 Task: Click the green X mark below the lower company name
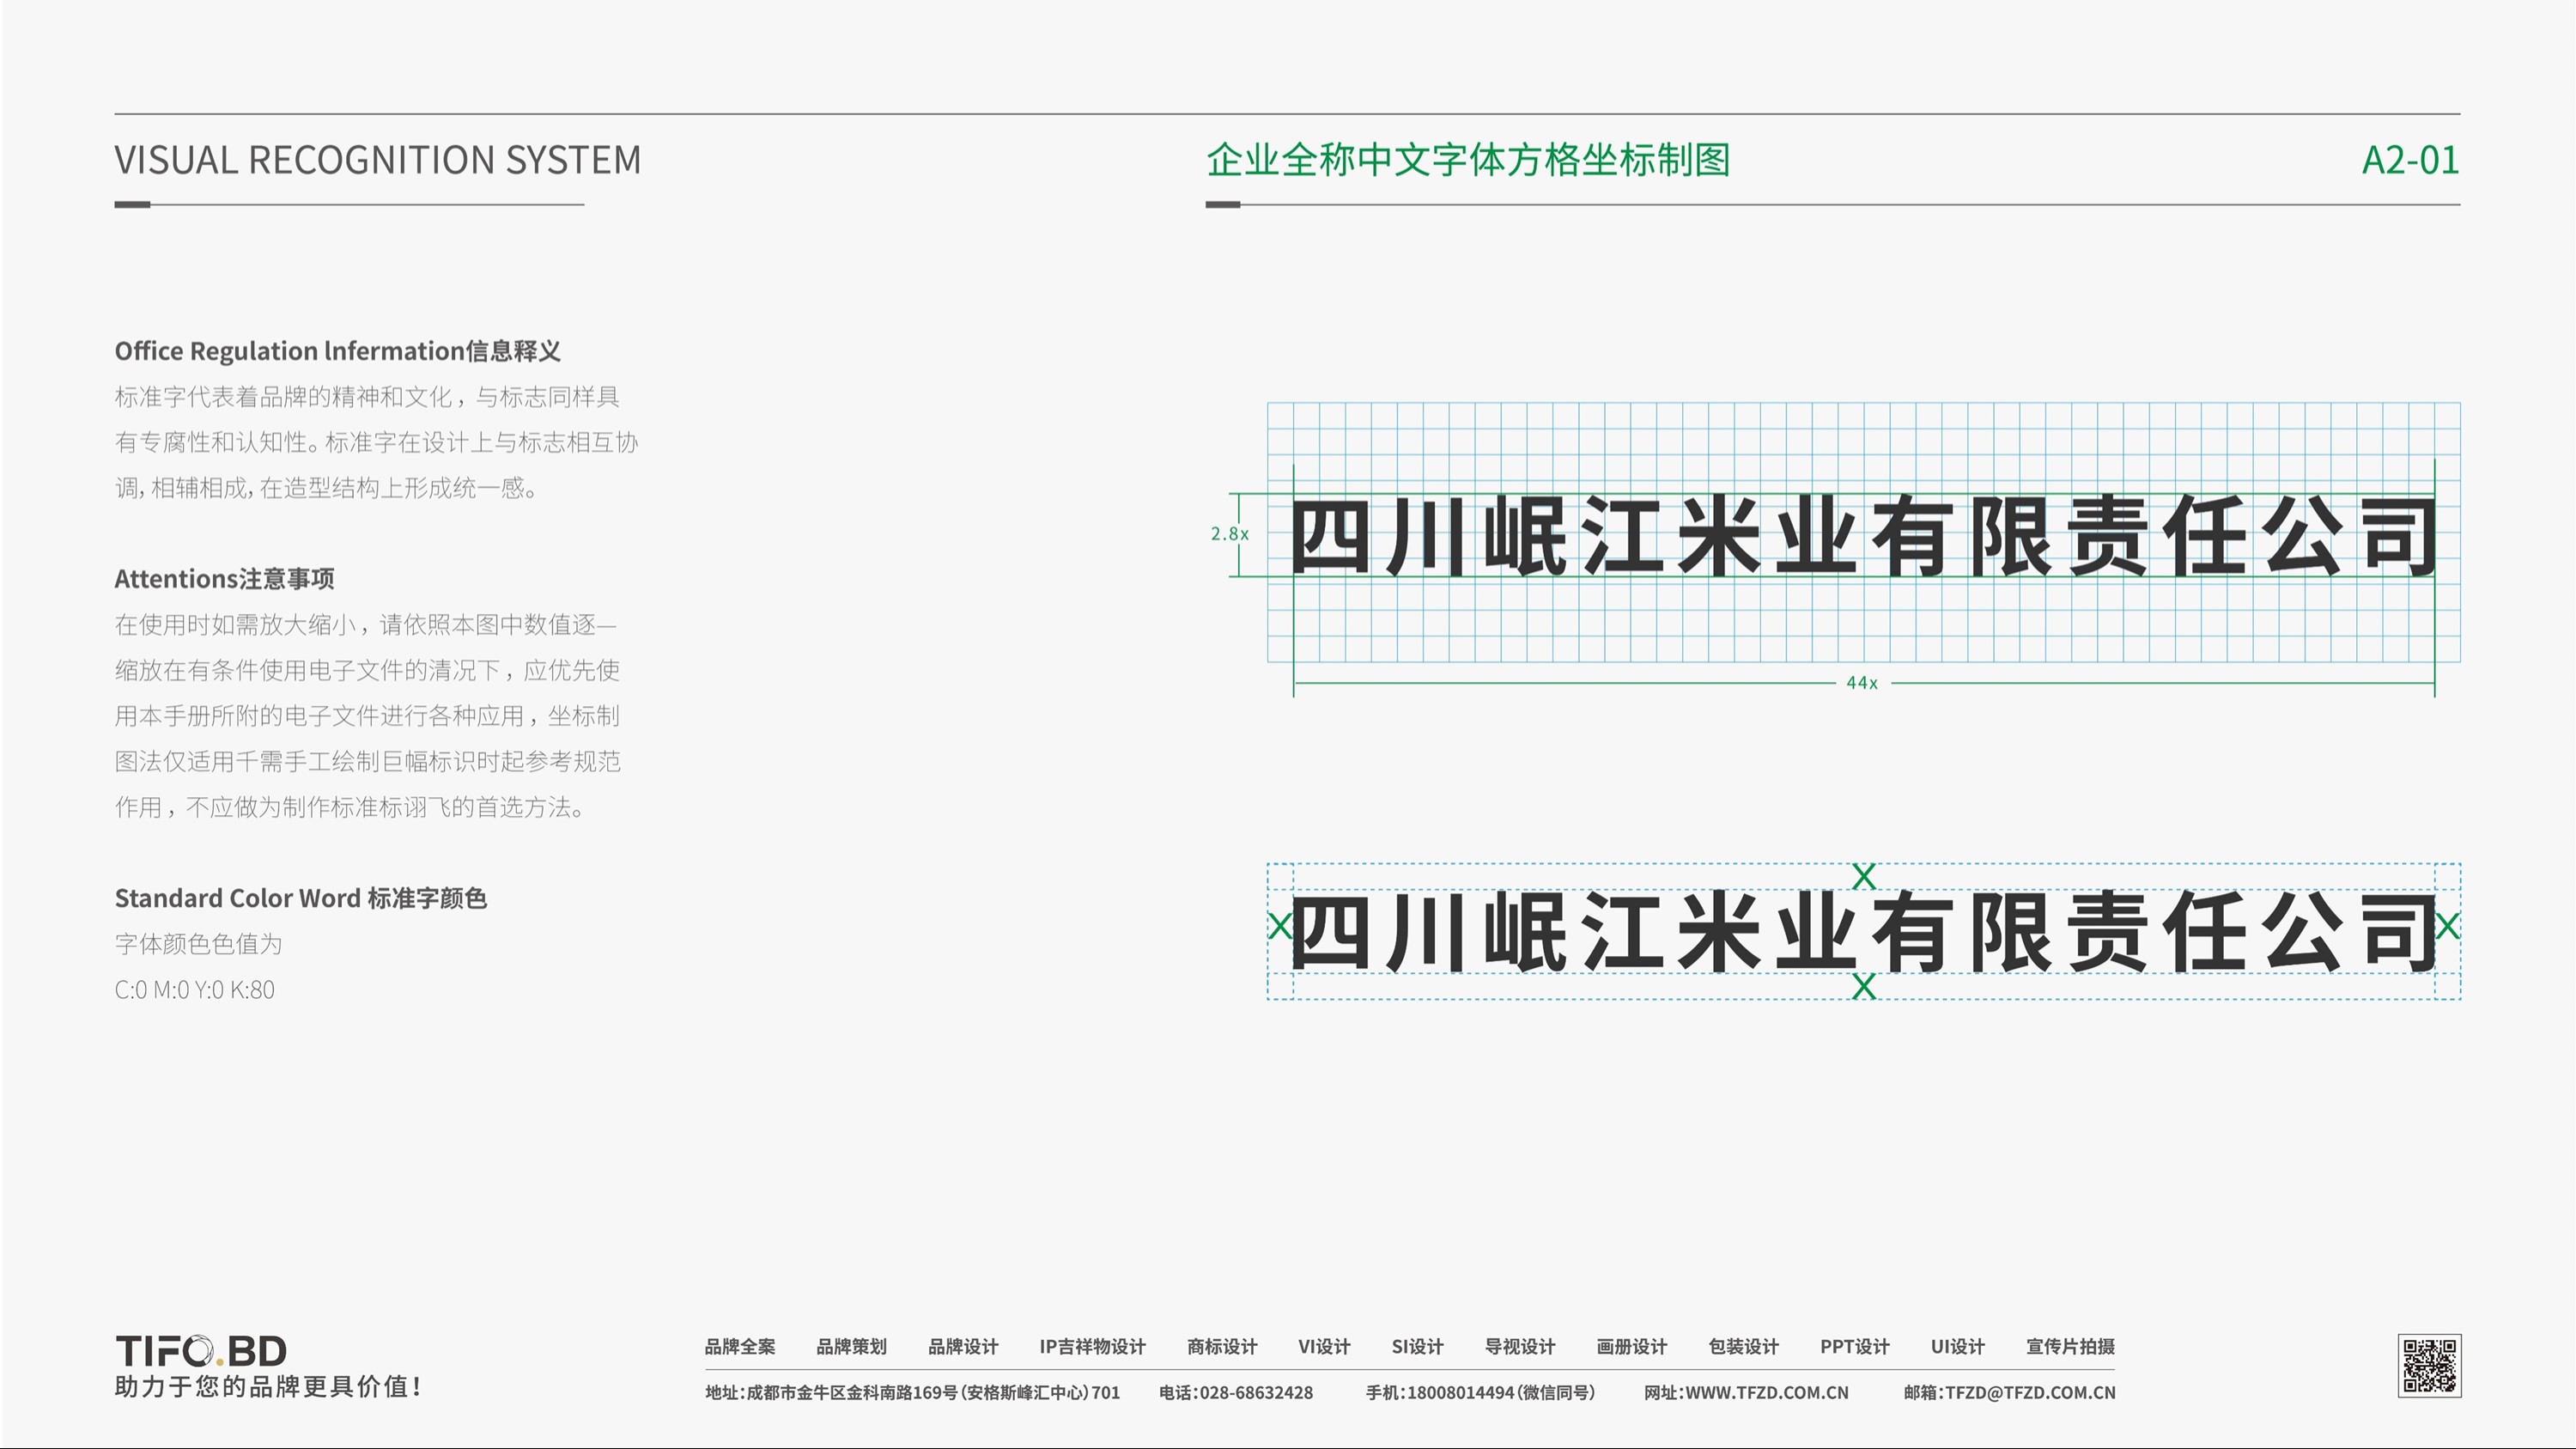pyautogui.click(x=1863, y=986)
